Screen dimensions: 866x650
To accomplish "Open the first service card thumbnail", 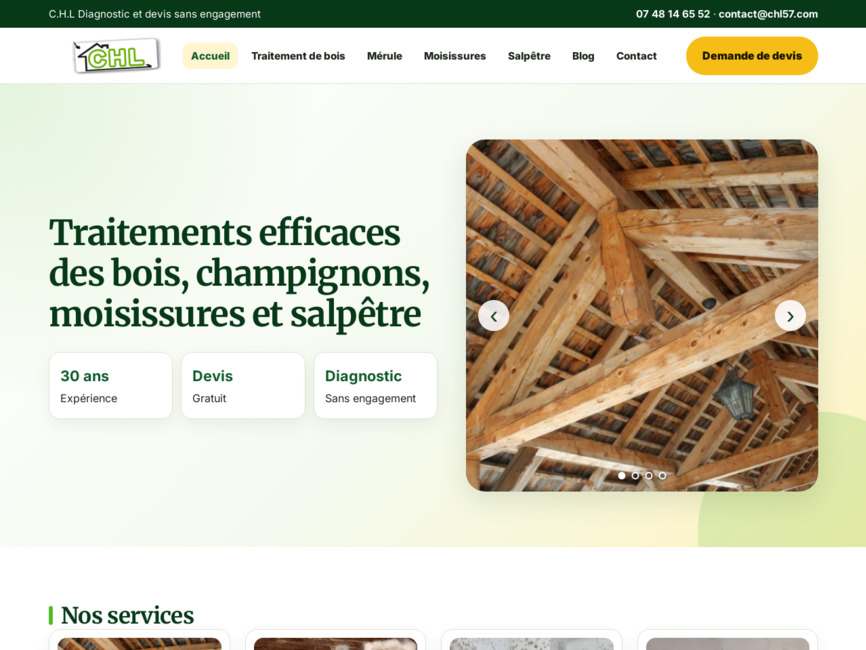I will tap(139, 644).
